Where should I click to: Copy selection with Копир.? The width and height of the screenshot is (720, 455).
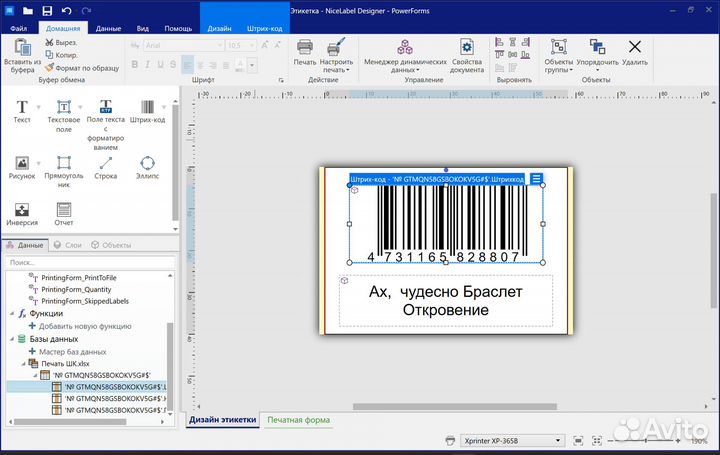[x=61, y=55]
